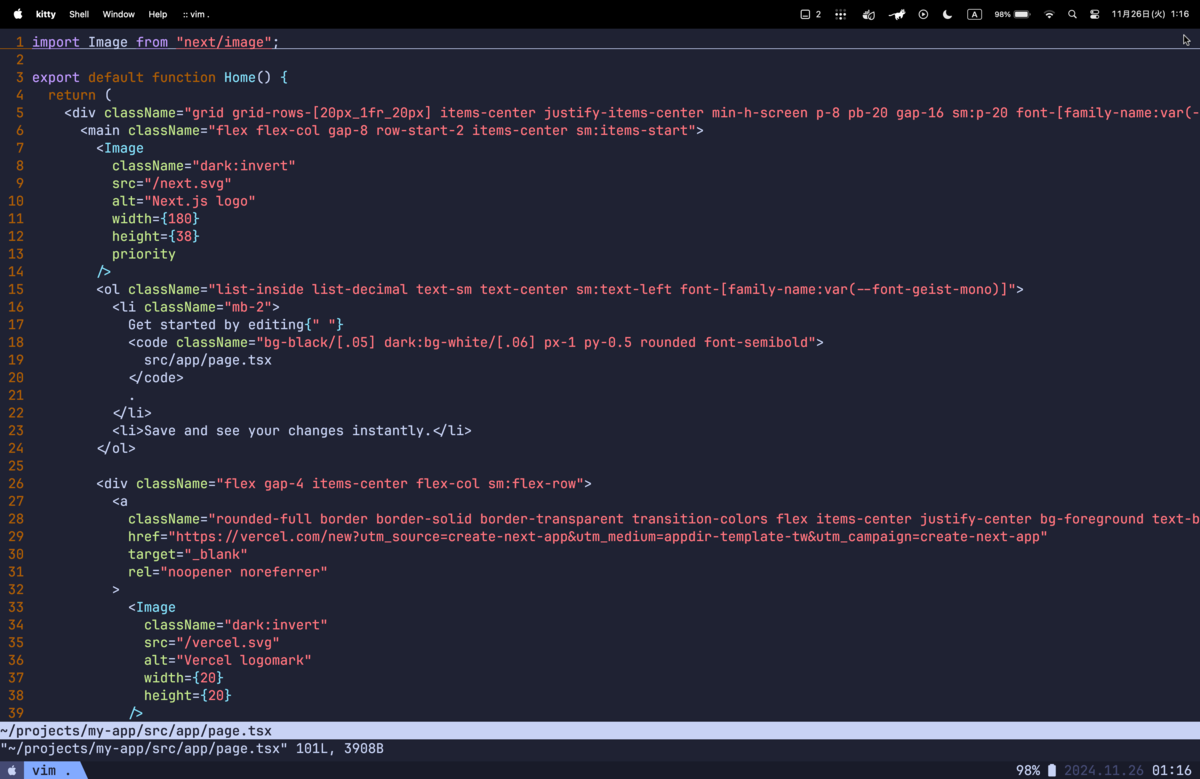Image resolution: width=1200 pixels, height=779 pixels.
Task: Click the ':: vim .' window title in menu bar
Action: coord(196,14)
